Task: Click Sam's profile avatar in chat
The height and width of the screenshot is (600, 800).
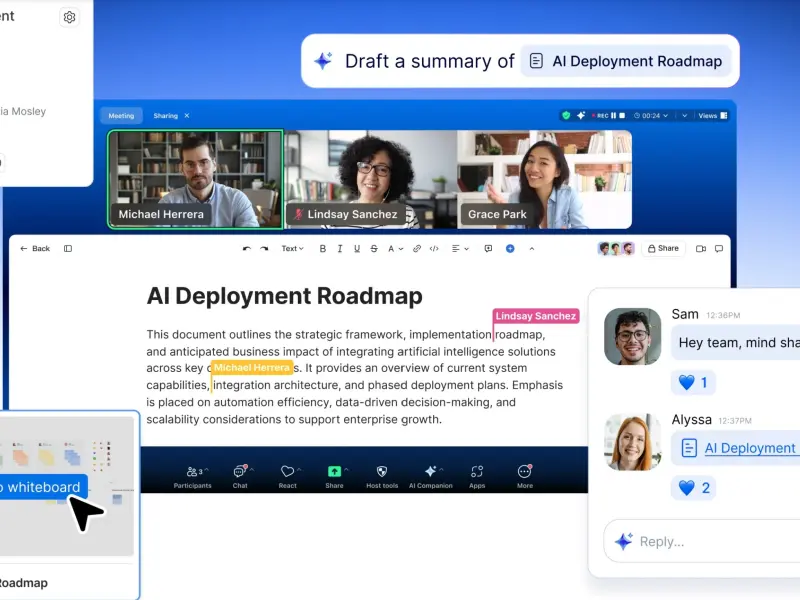Action: 633,336
